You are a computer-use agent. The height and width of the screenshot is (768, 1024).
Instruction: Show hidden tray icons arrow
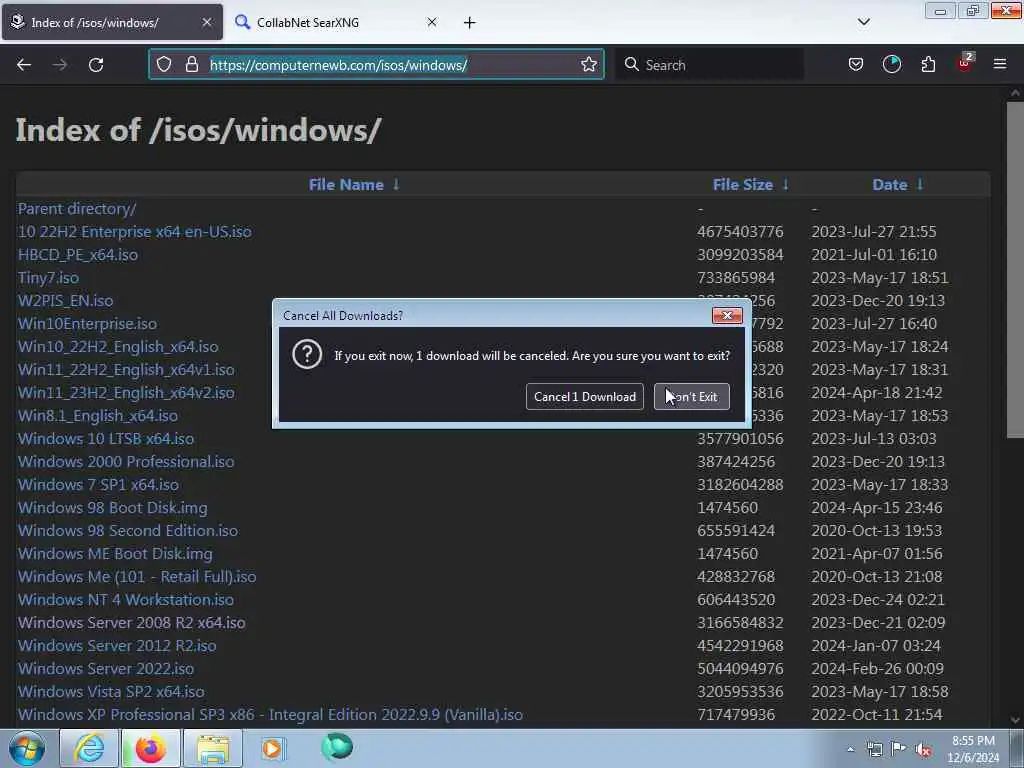(x=850, y=750)
